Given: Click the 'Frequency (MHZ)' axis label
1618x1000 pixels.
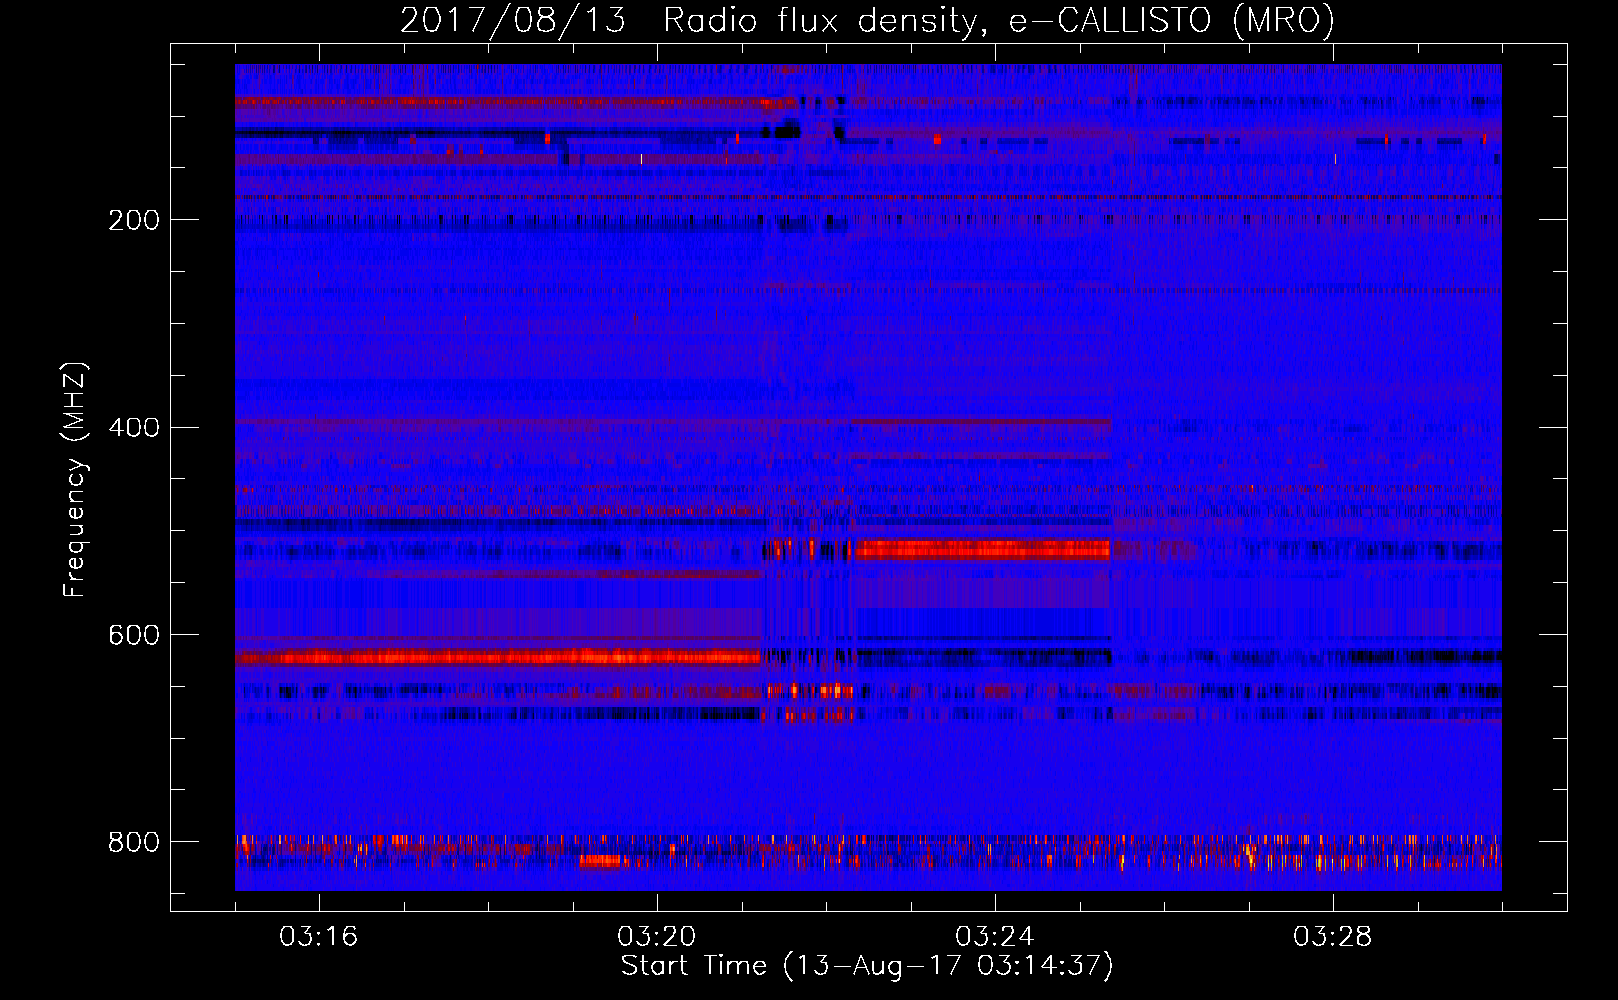Looking at the screenshot, I should click(x=74, y=479).
